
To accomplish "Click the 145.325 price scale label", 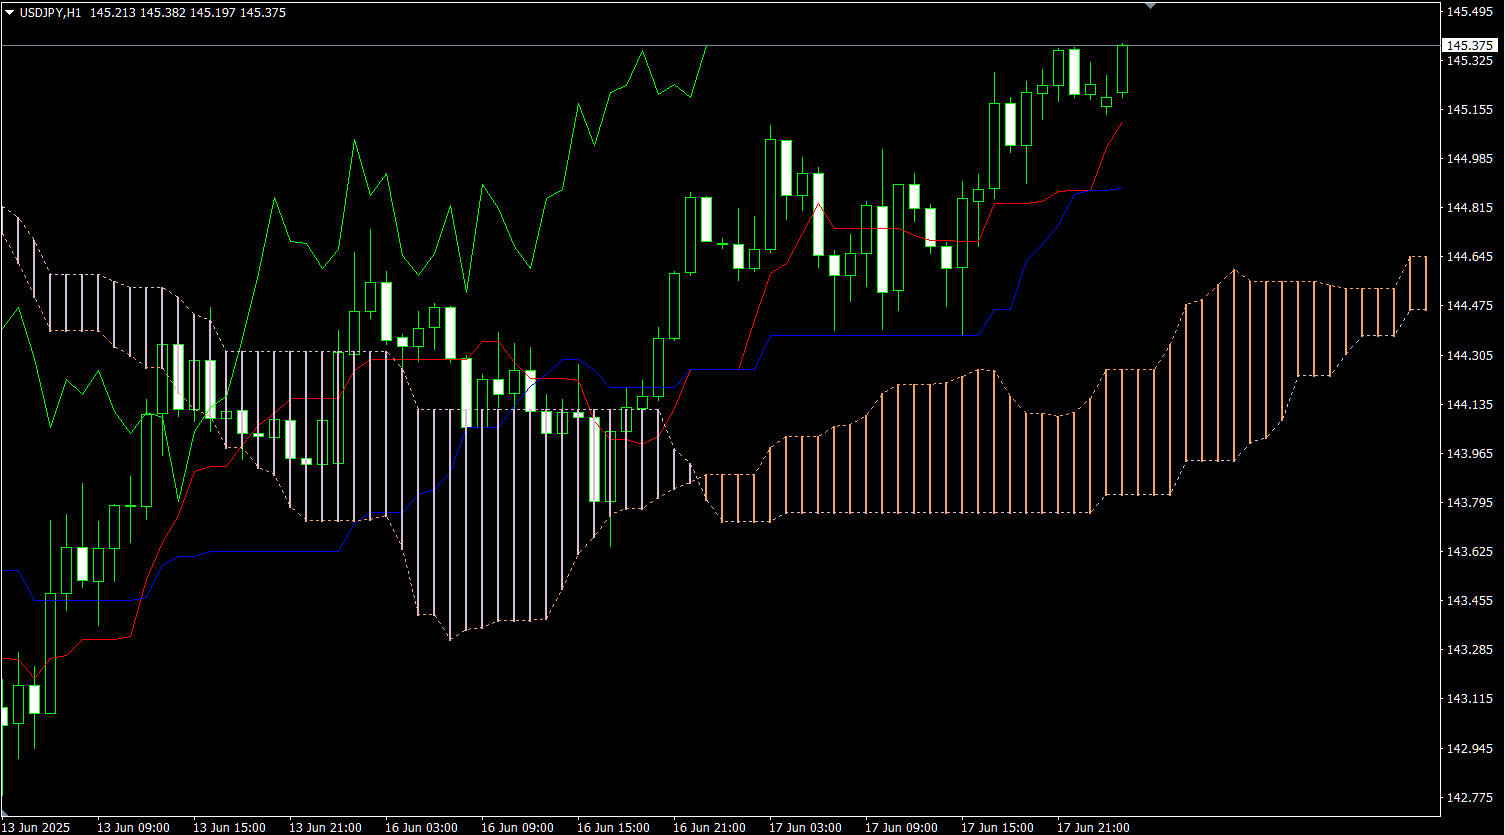I will pyautogui.click(x=1470, y=61).
